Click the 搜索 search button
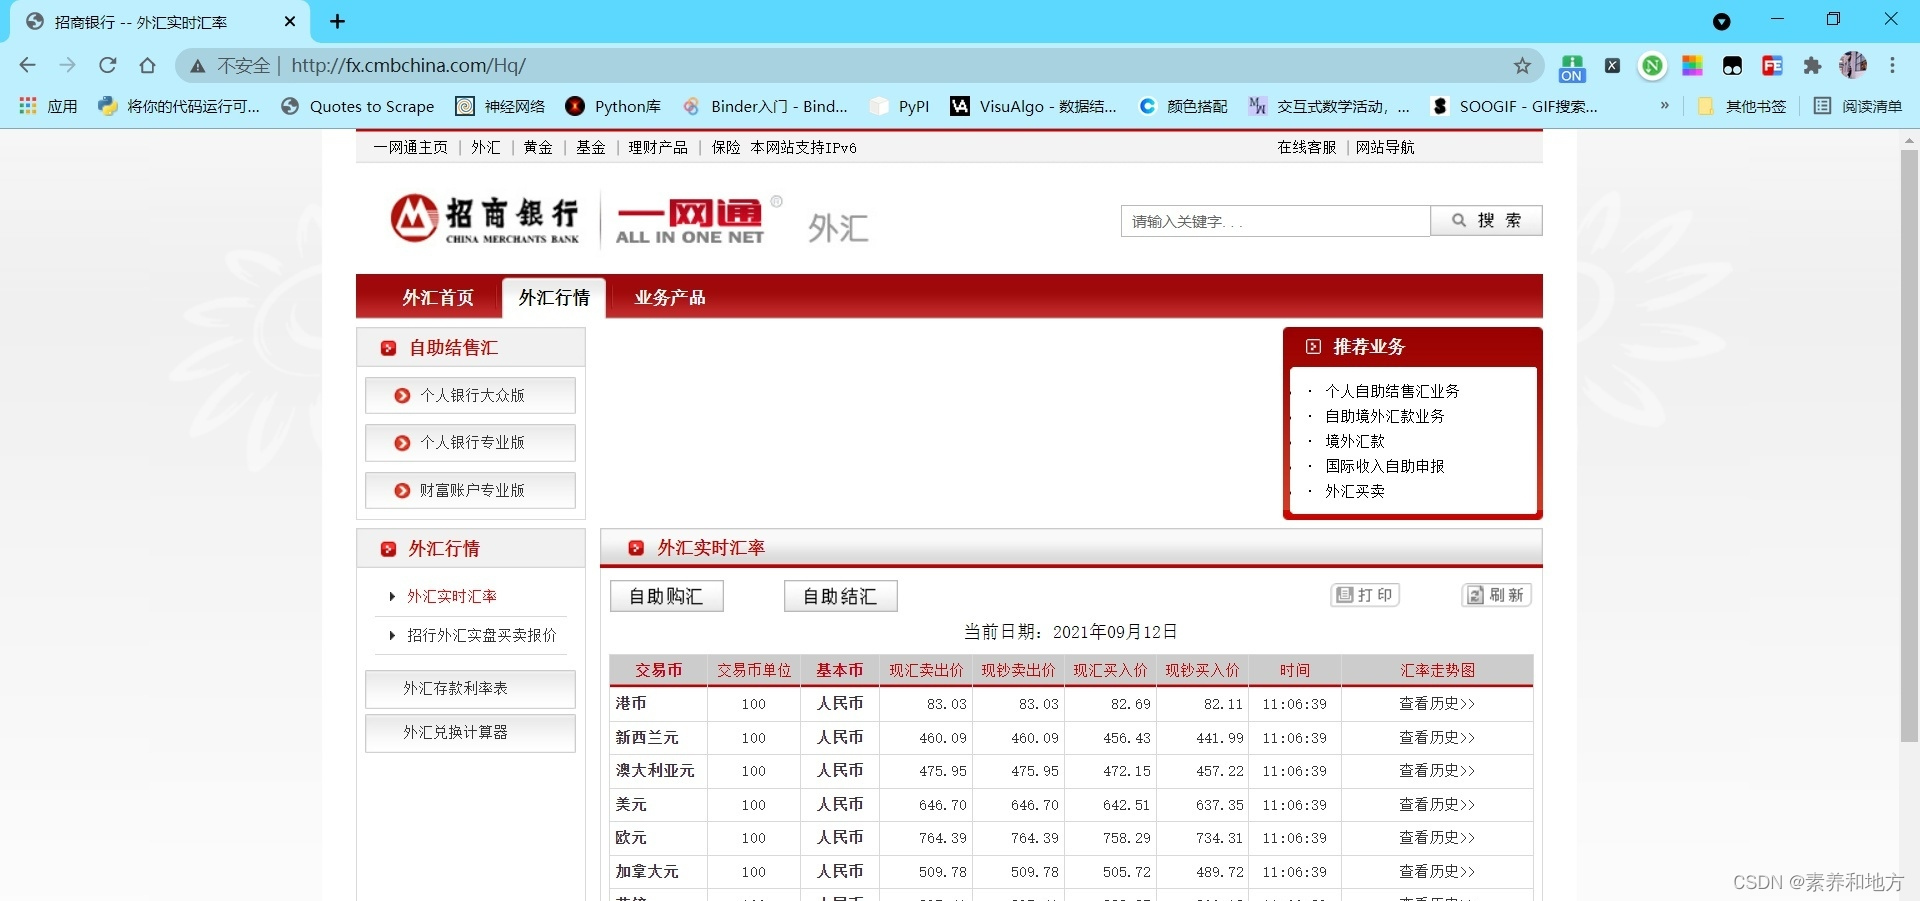 (1486, 221)
